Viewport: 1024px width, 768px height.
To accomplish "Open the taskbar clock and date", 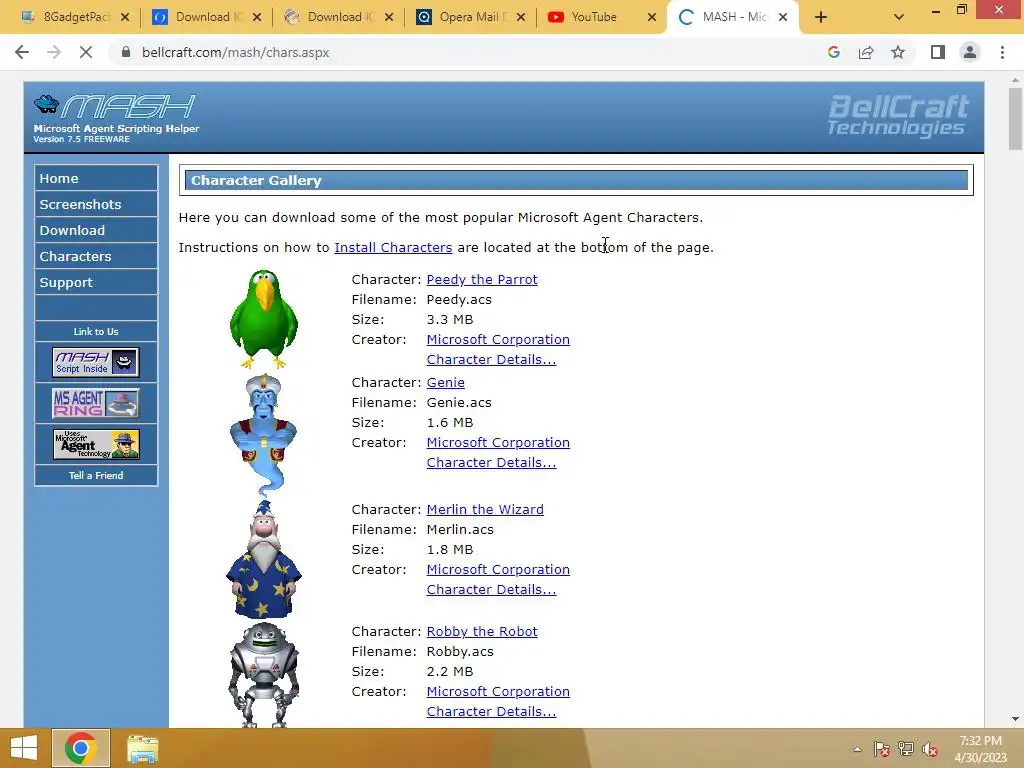I will (980, 749).
